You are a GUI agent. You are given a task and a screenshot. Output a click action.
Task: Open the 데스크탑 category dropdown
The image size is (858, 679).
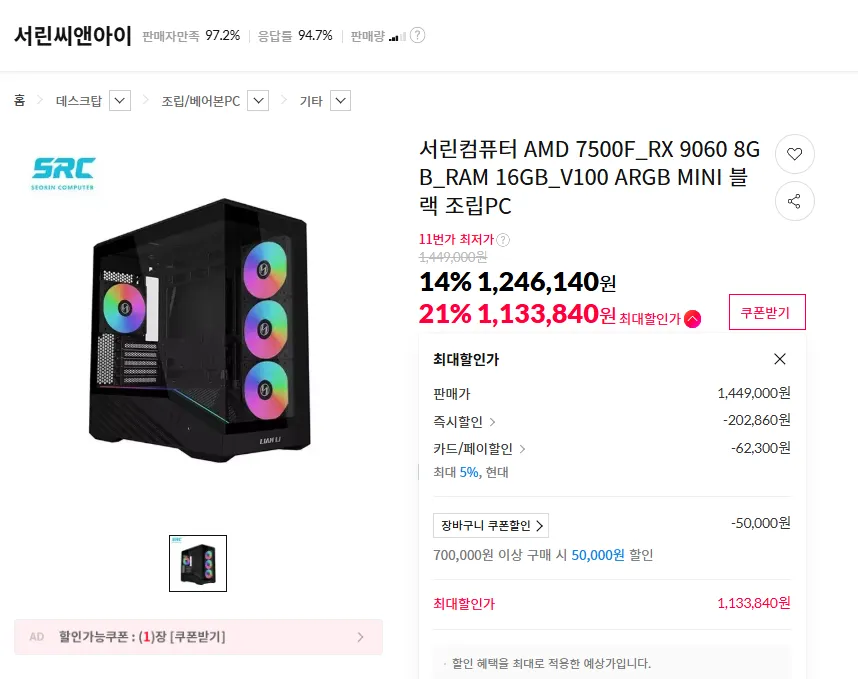(x=120, y=101)
